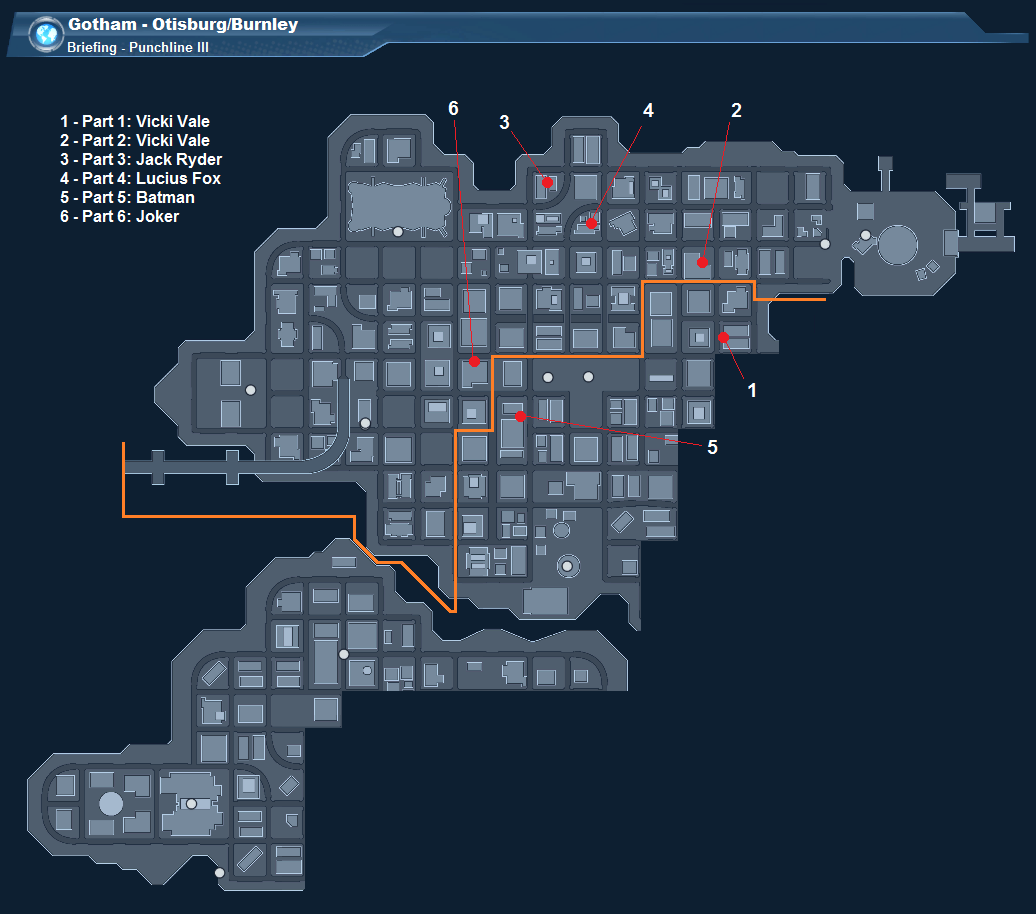1036x914 pixels.
Task: Click map label number 5
Action: click(712, 447)
